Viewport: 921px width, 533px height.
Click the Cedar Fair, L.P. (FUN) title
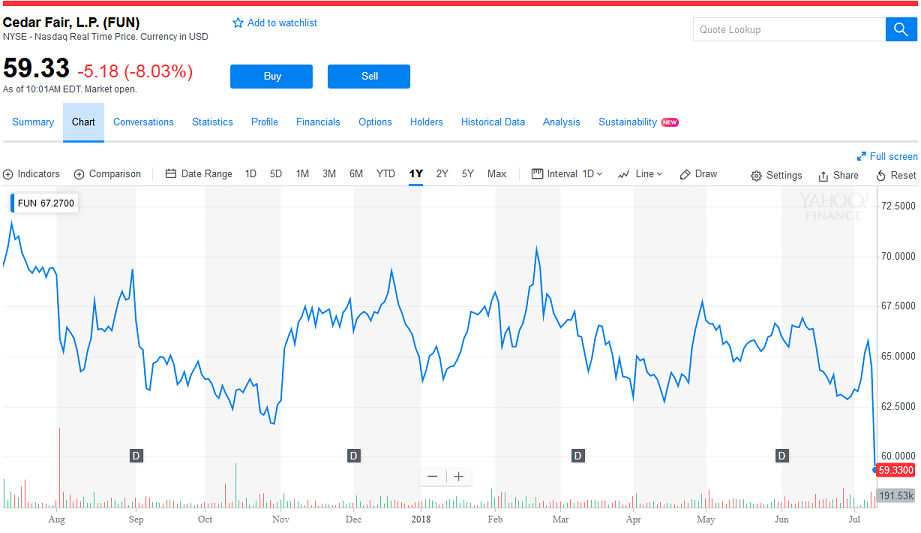click(71, 22)
